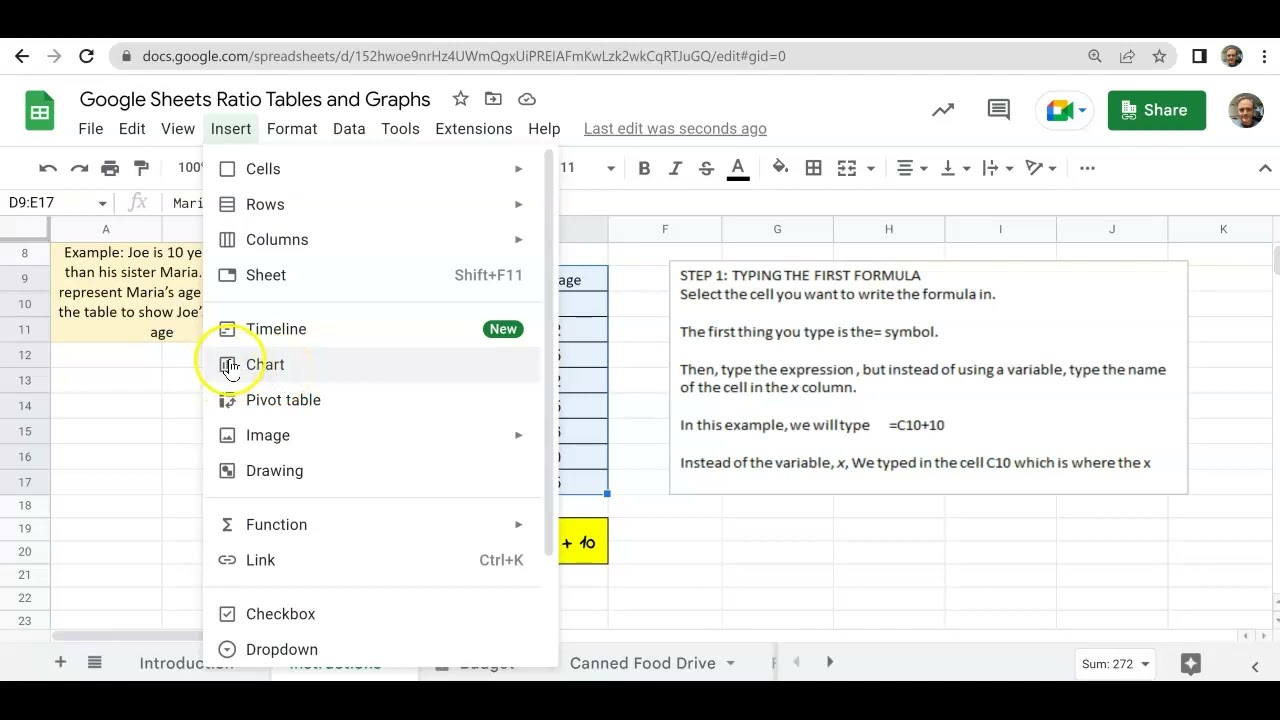Bookmark page with browser star icon
This screenshot has width=1280, height=720.
pos(1159,56)
